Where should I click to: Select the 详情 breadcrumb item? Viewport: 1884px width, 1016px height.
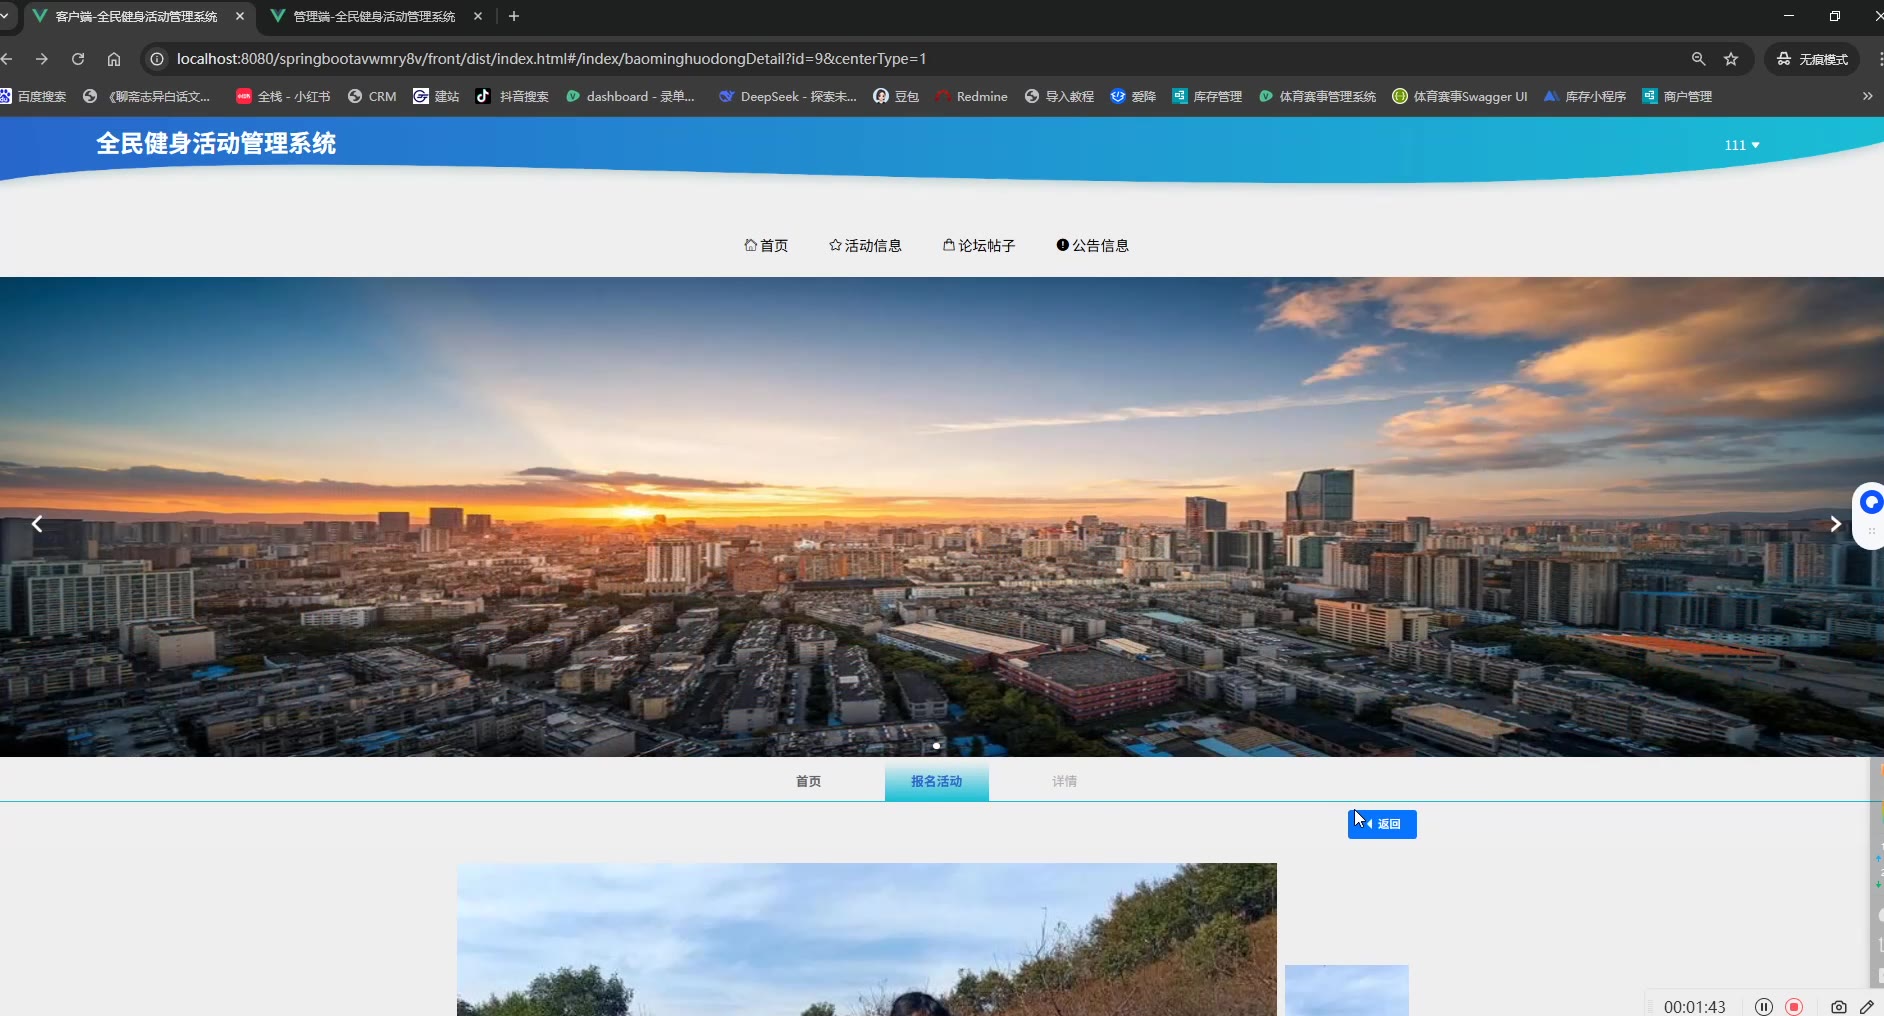[x=1065, y=781]
